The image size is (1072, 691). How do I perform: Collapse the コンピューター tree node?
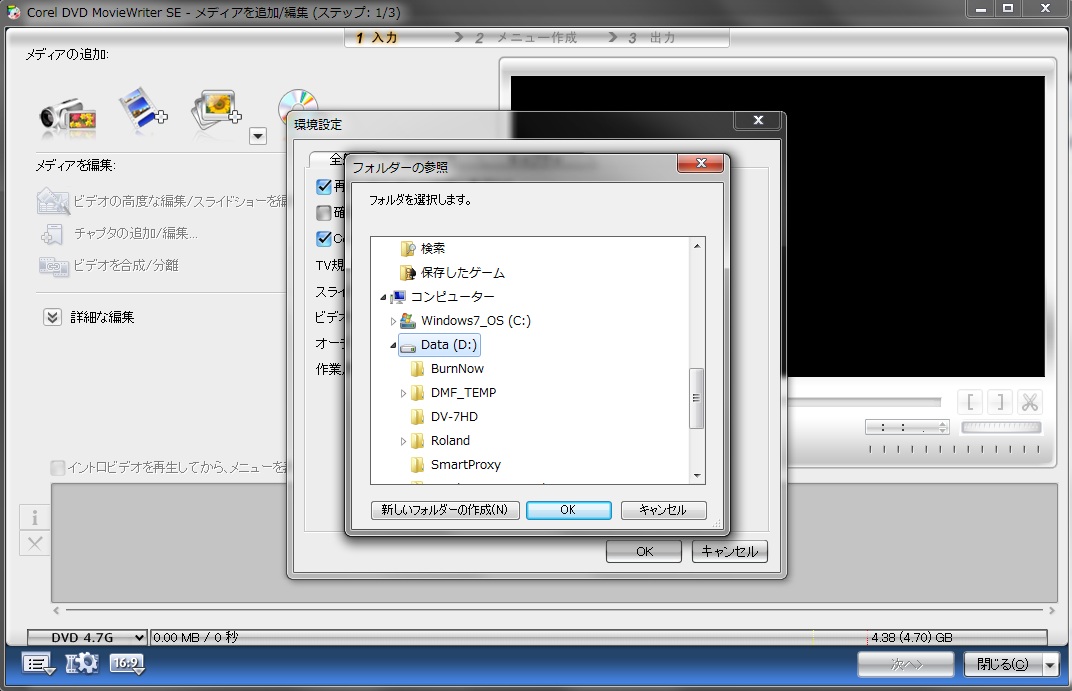pyautogui.click(x=383, y=297)
